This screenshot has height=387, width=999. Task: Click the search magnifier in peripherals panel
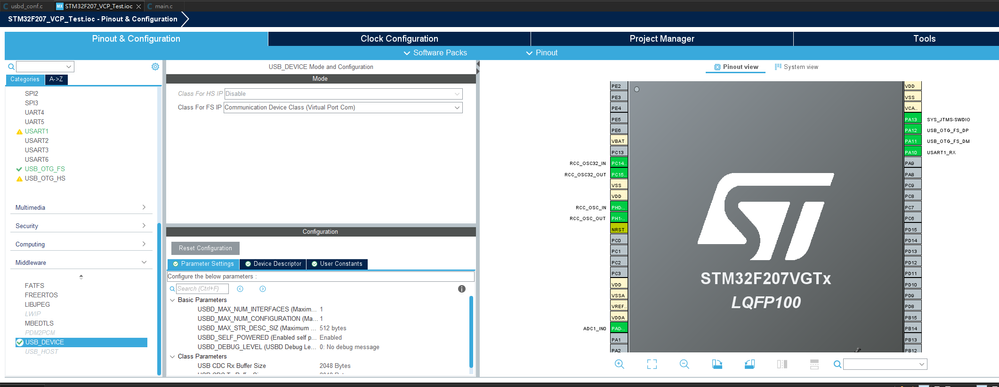coord(11,66)
